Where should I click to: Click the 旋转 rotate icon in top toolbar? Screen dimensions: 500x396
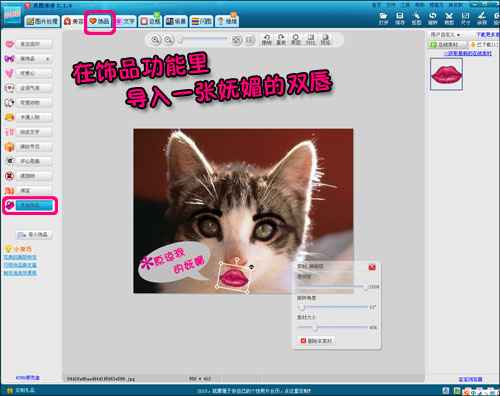point(432,19)
